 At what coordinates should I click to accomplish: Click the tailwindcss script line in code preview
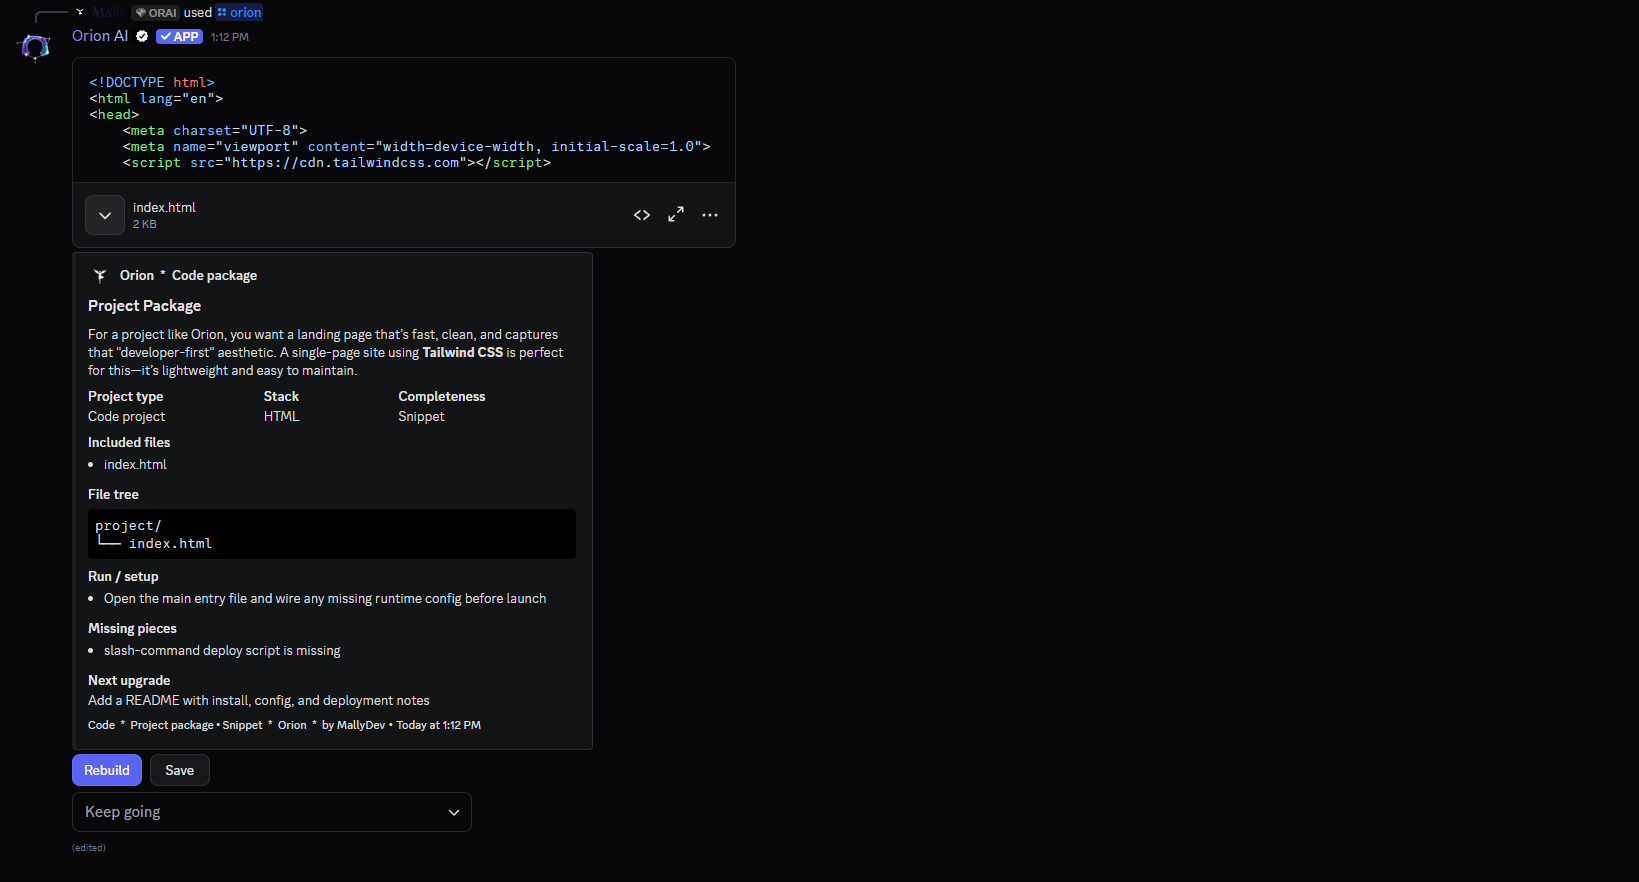(337, 162)
